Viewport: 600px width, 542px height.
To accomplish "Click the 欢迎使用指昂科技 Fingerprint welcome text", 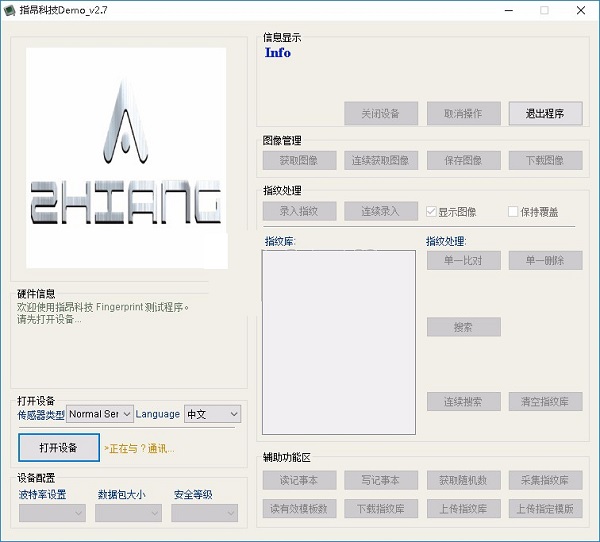I will 103,307.
